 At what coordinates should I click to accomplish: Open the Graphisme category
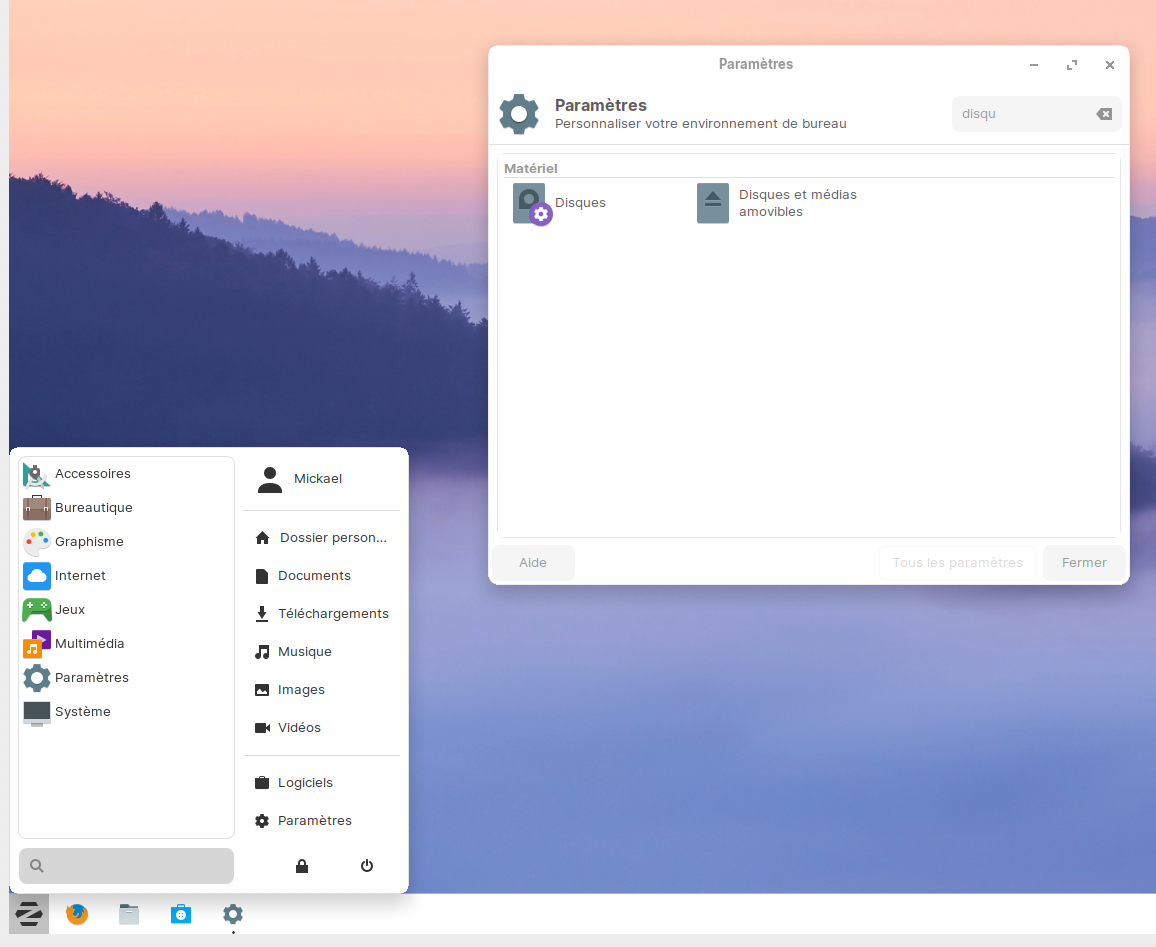coord(89,542)
